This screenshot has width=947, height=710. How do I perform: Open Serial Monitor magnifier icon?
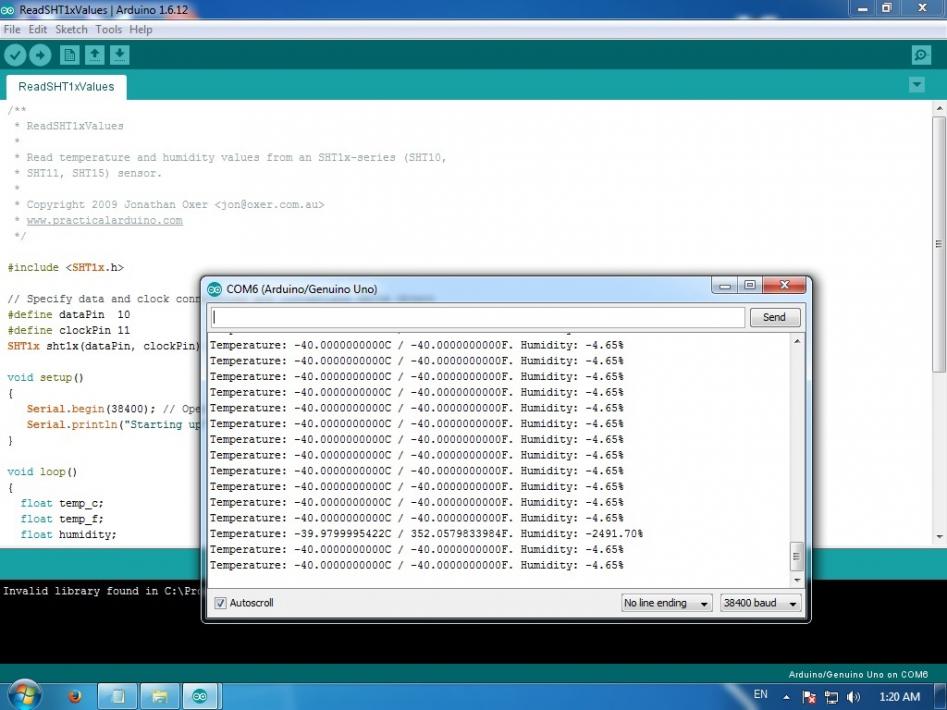(x=921, y=55)
